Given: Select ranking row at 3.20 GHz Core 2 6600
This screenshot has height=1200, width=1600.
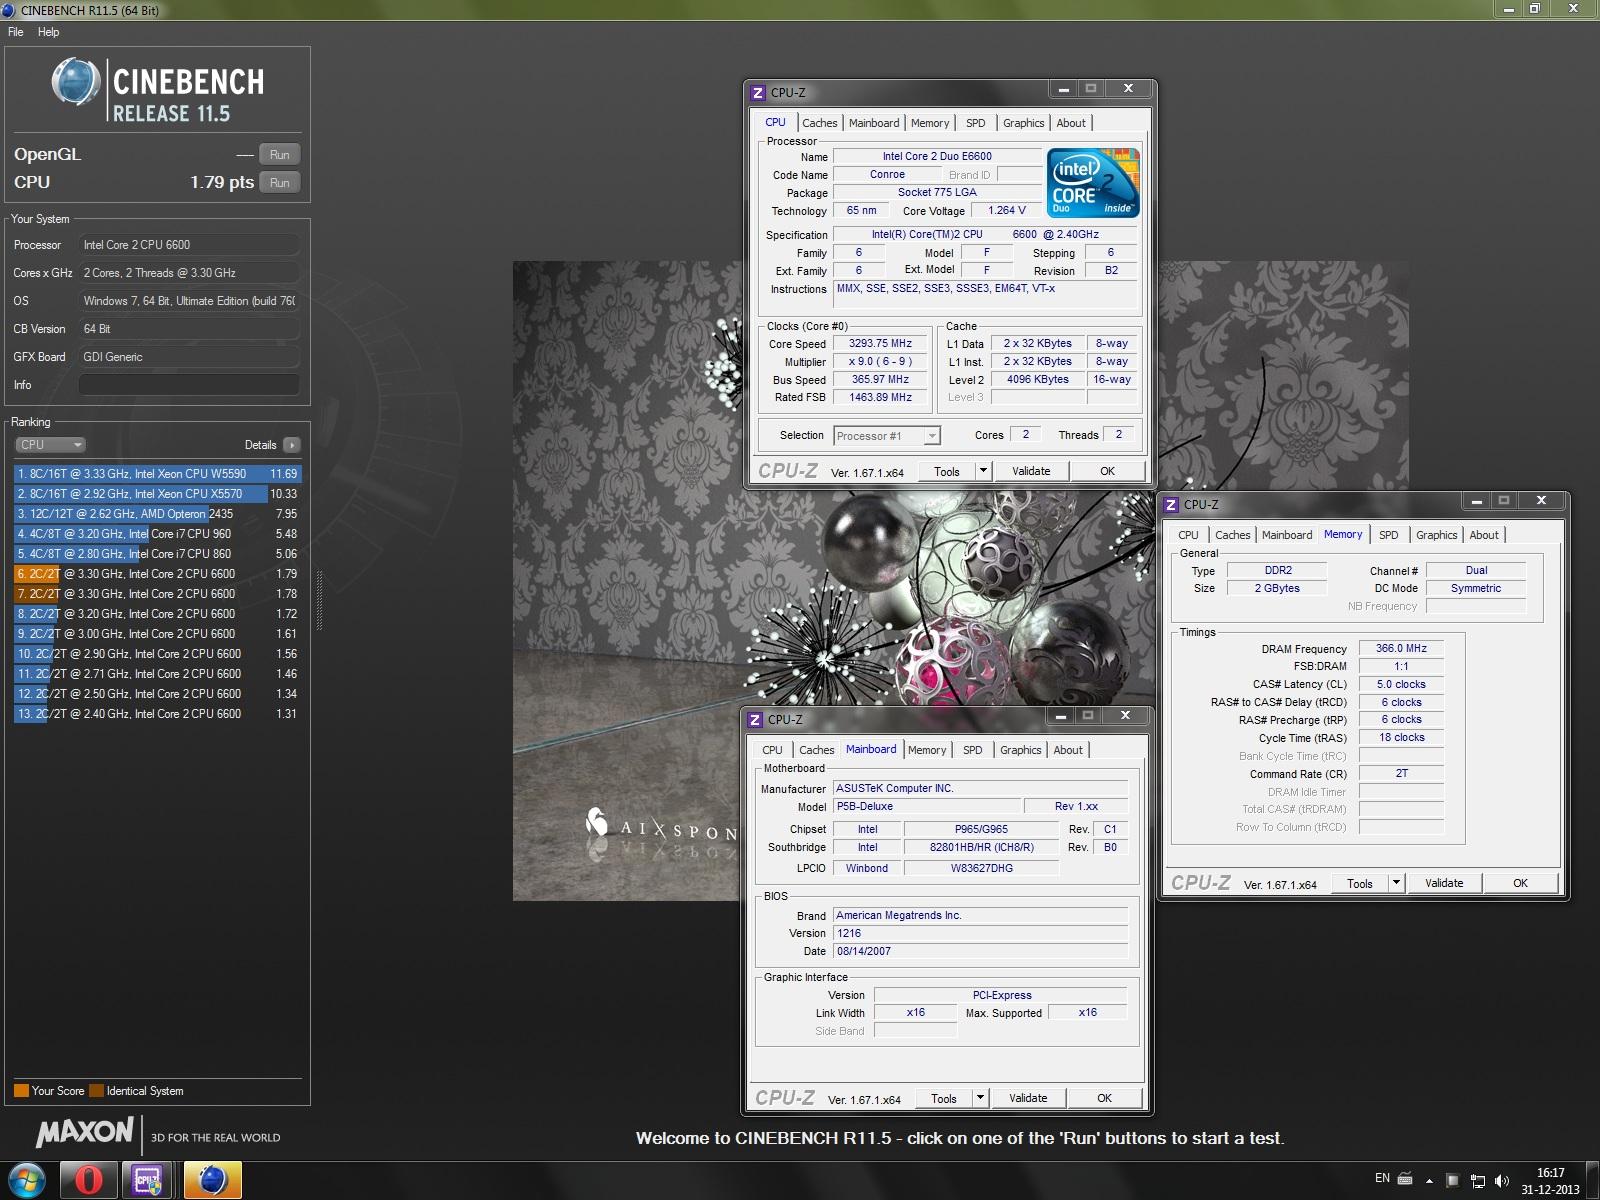Looking at the screenshot, I should point(157,614).
